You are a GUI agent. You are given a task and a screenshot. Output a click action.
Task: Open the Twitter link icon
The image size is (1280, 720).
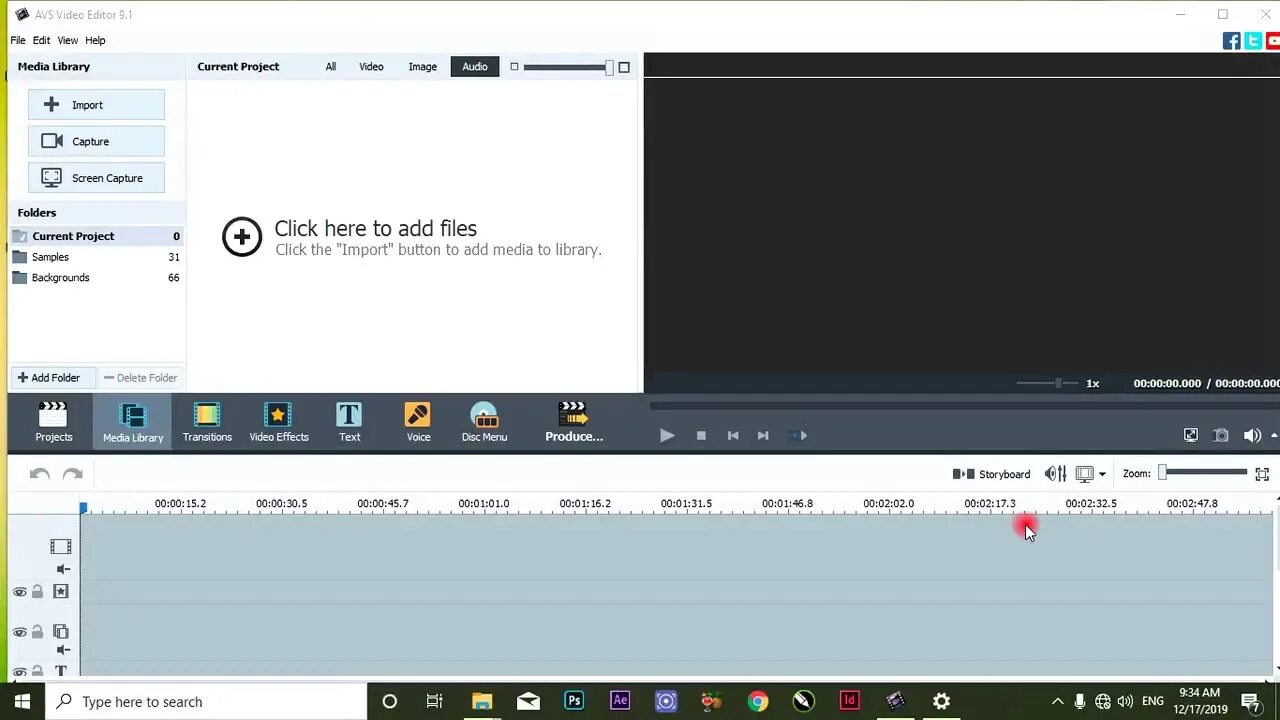click(x=1253, y=41)
